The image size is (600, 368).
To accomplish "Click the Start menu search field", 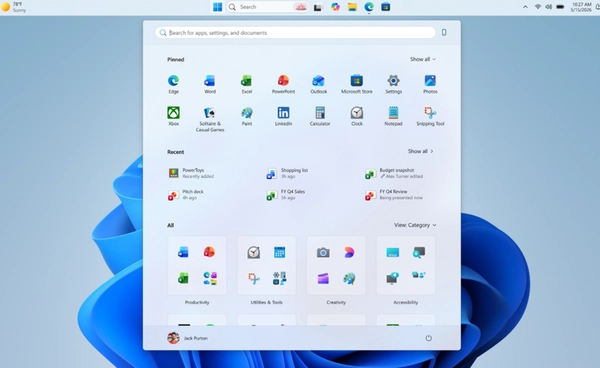I will [x=295, y=33].
